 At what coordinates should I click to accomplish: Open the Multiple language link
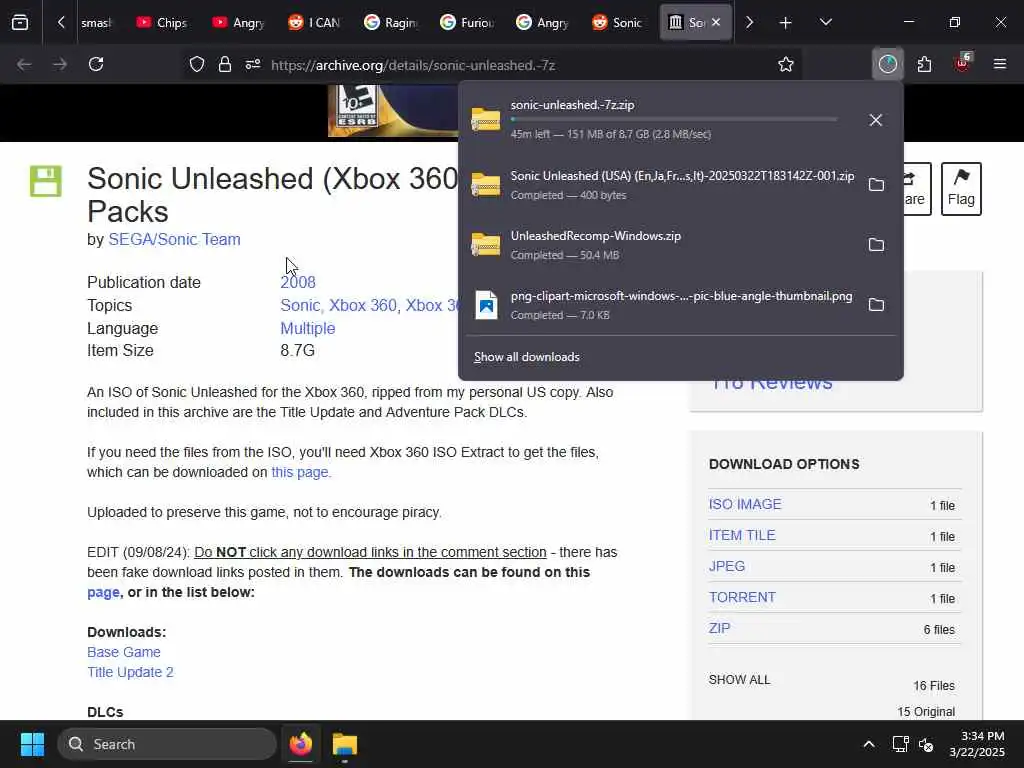(308, 328)
